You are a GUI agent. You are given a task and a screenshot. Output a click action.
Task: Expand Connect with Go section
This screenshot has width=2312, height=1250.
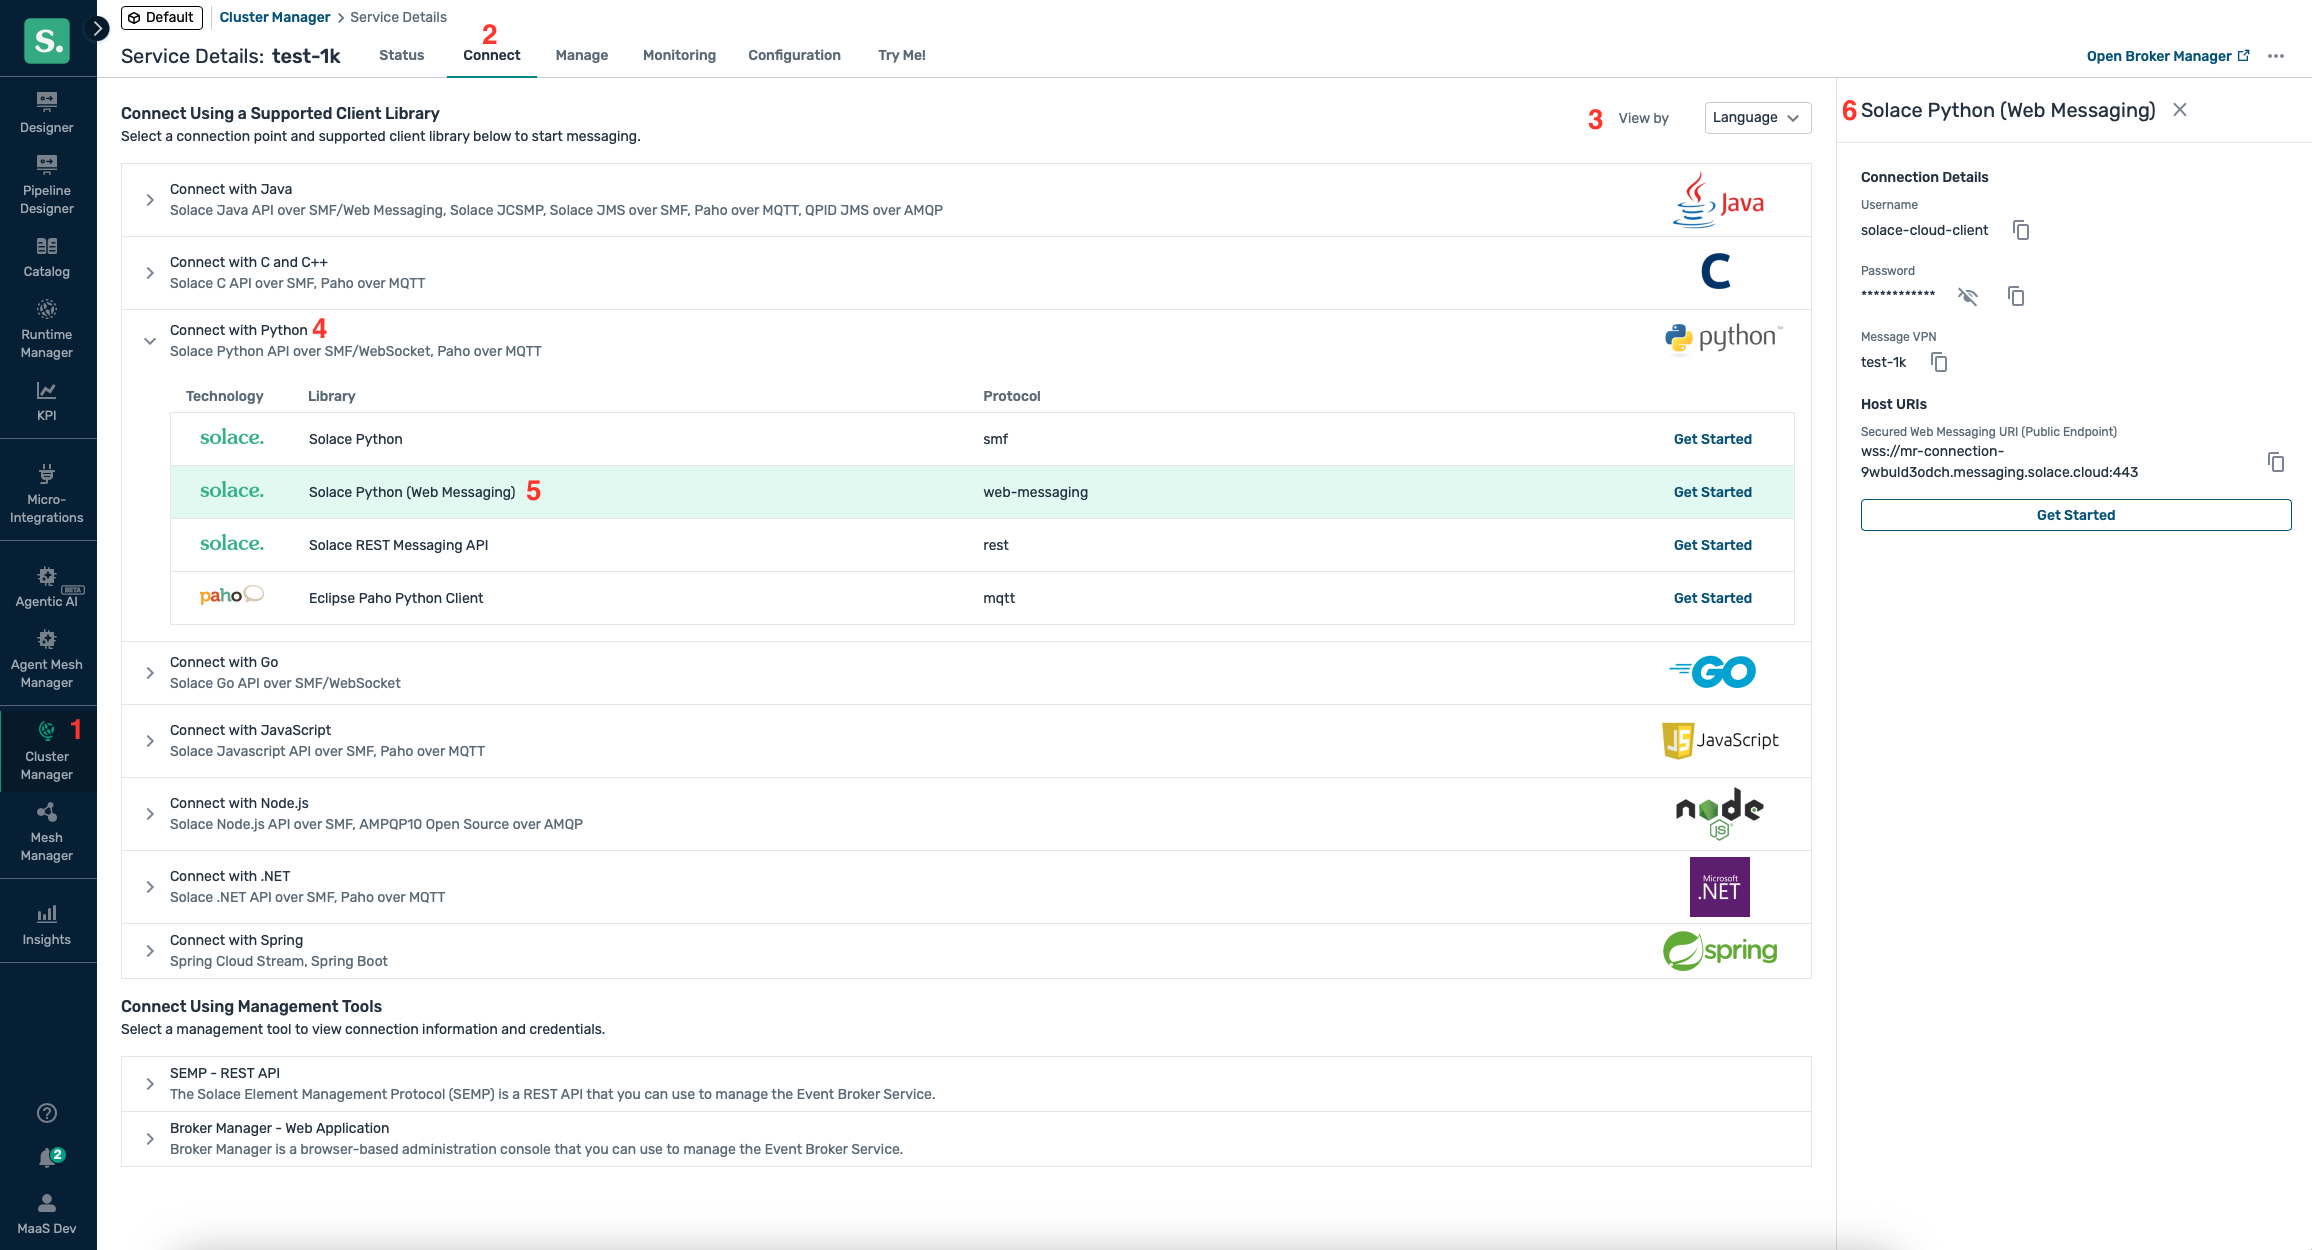(150, 673)
